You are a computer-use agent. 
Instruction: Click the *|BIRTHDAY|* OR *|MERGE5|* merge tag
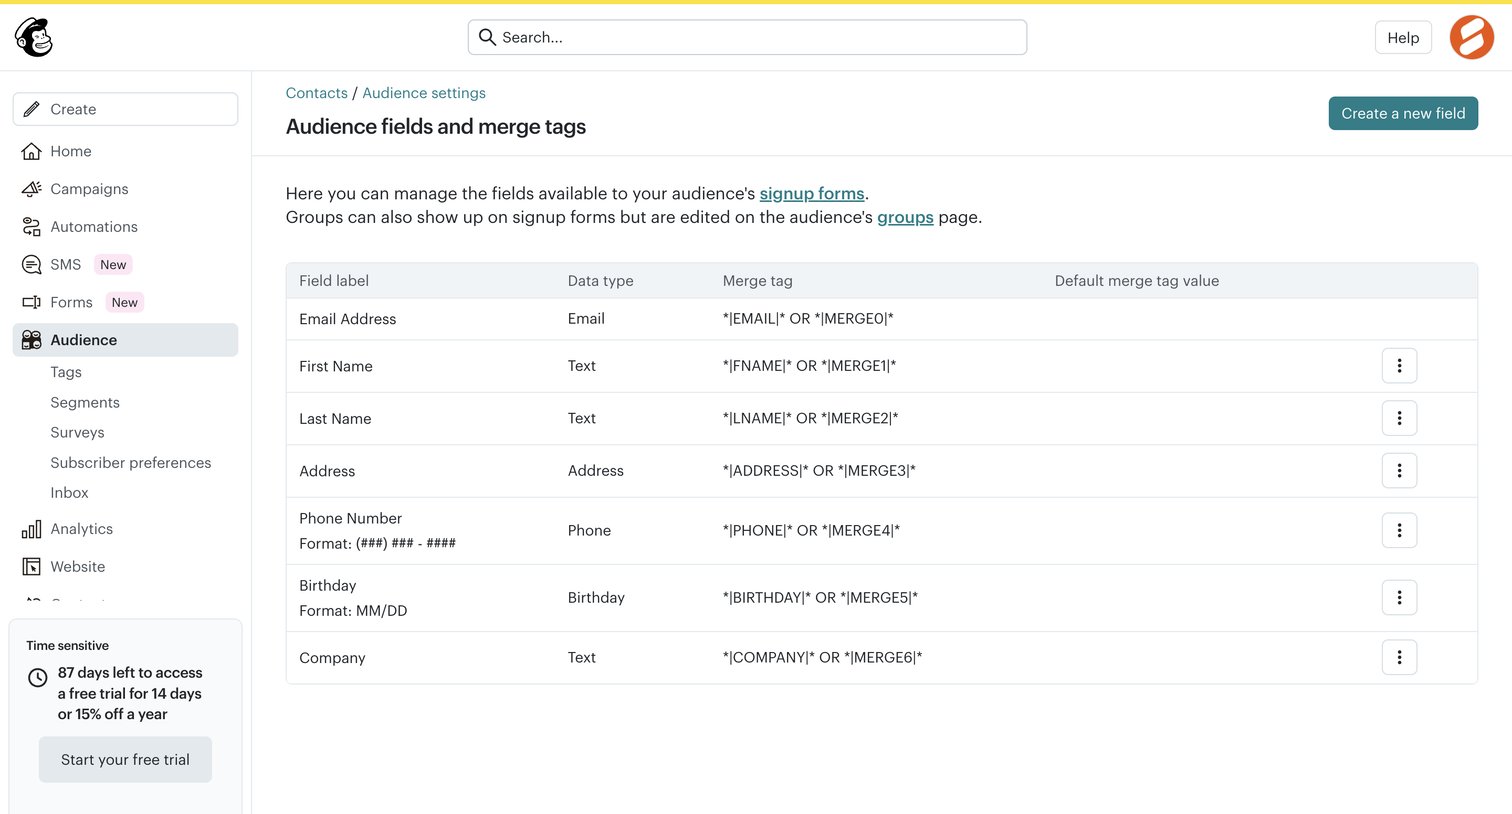pyautogui.click(x=820, y=597)
